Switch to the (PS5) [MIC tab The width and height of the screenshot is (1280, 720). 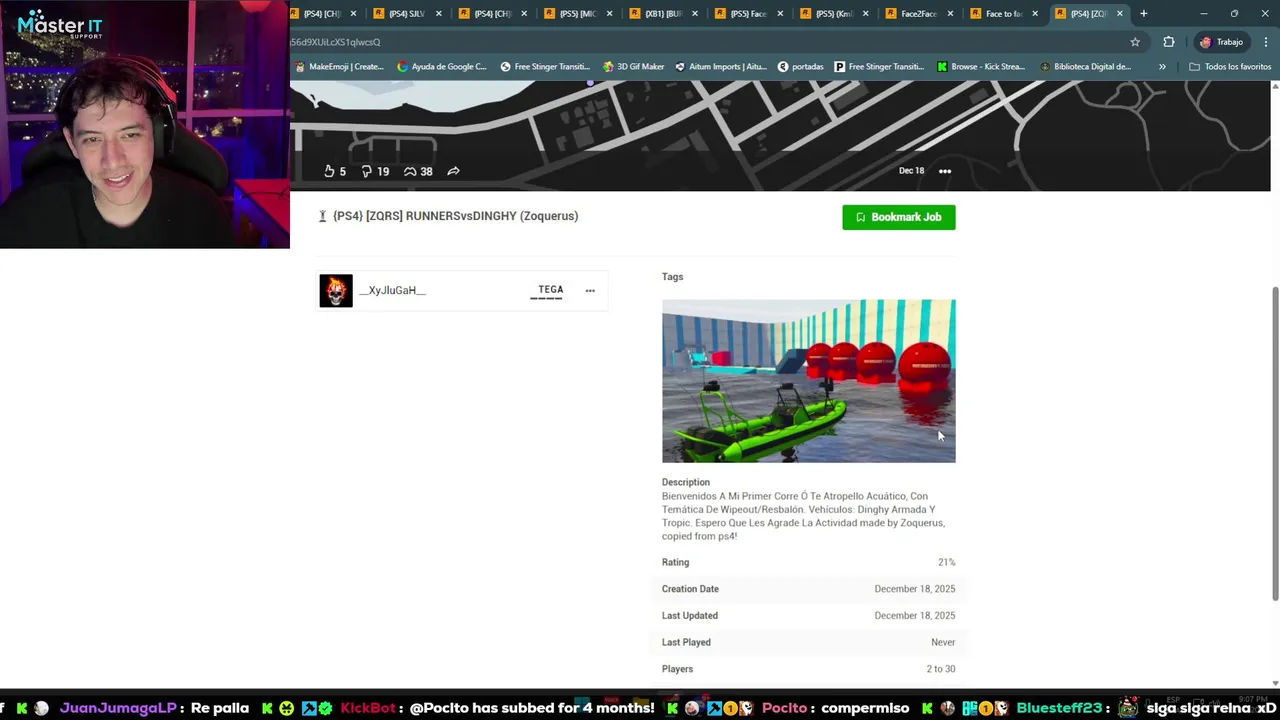tap(577, 14)
